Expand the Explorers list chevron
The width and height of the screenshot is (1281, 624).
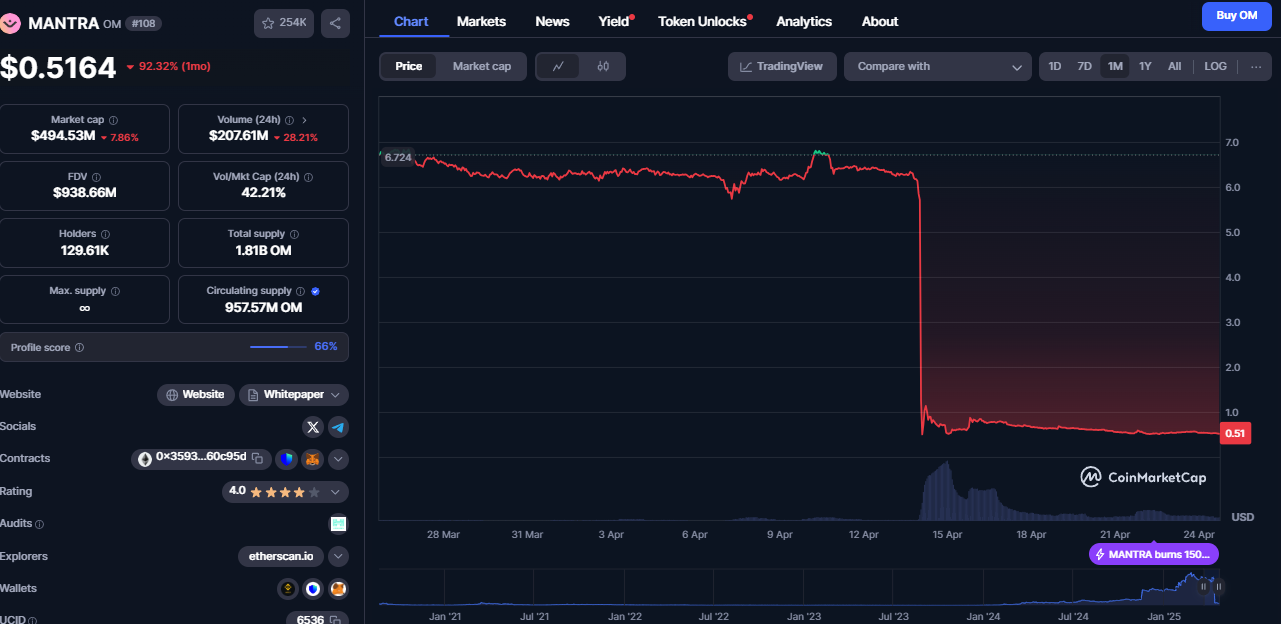[x=338, y=556]
